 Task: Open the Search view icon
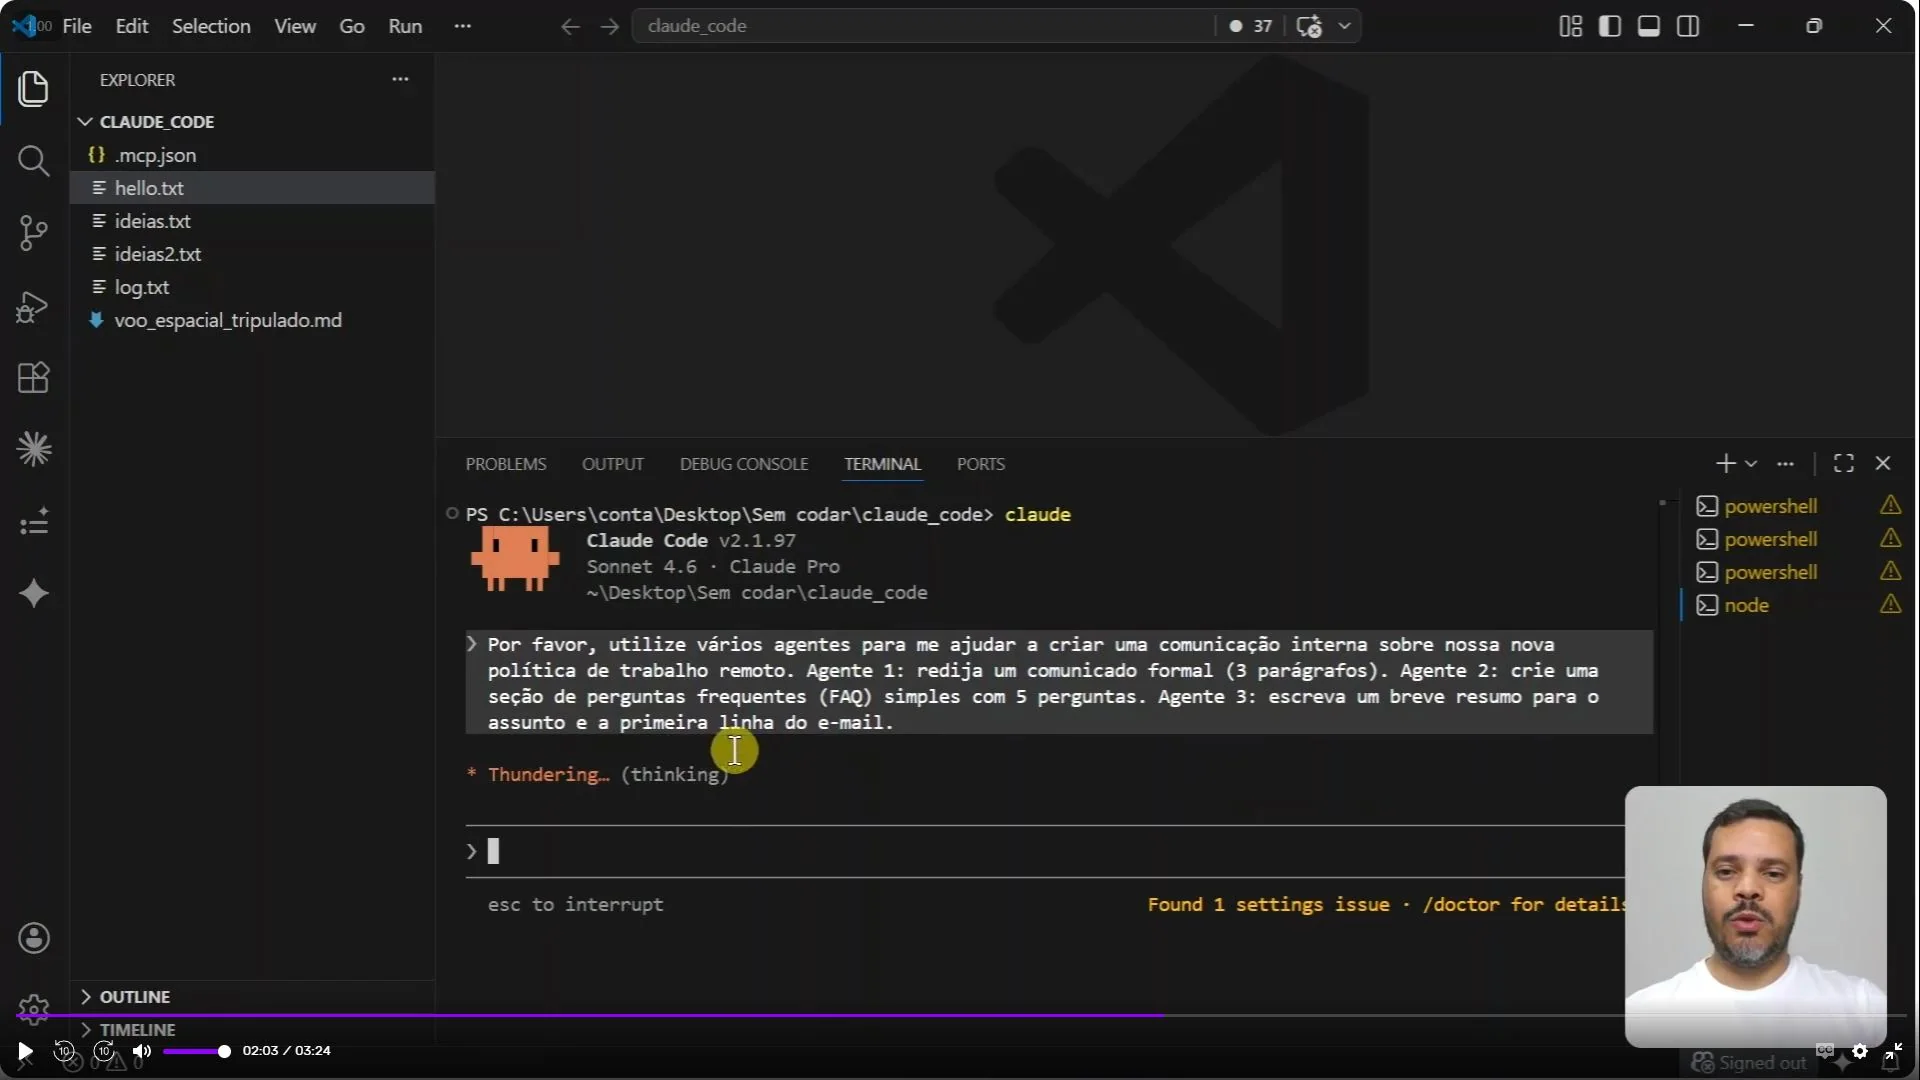click(34, 161)
